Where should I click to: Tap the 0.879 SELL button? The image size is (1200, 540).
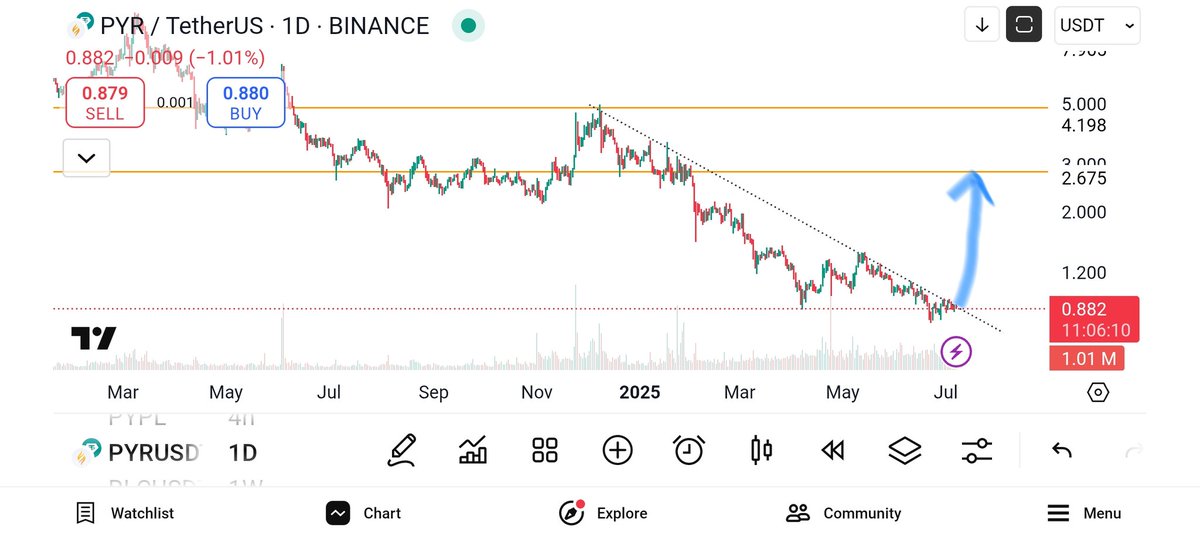coord(105,103)
